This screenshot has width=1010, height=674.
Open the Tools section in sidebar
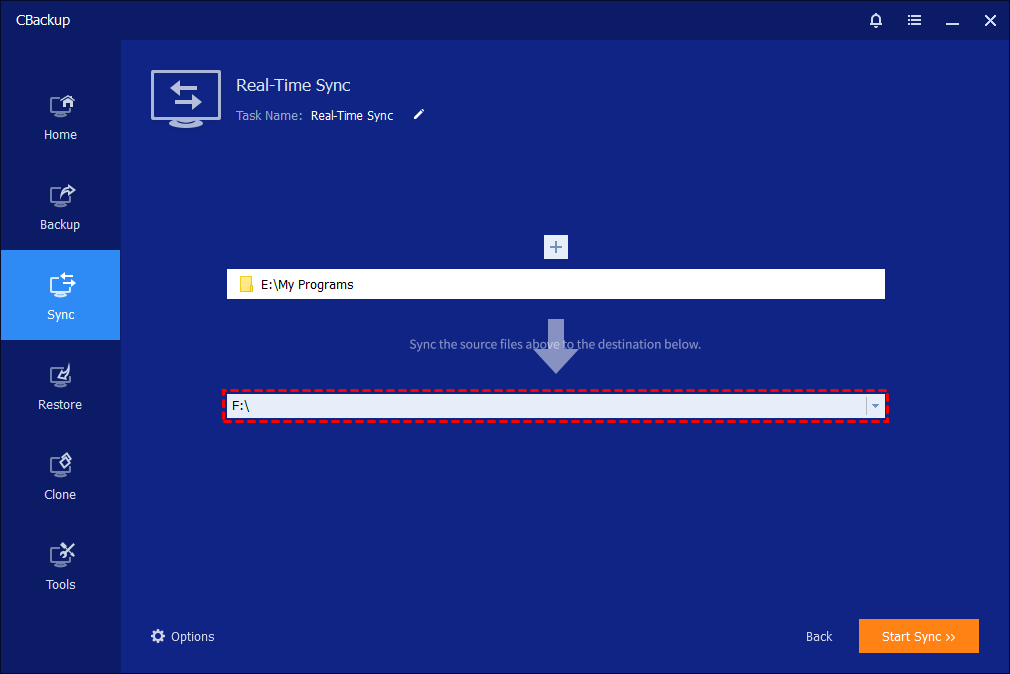tap(60, 566)
